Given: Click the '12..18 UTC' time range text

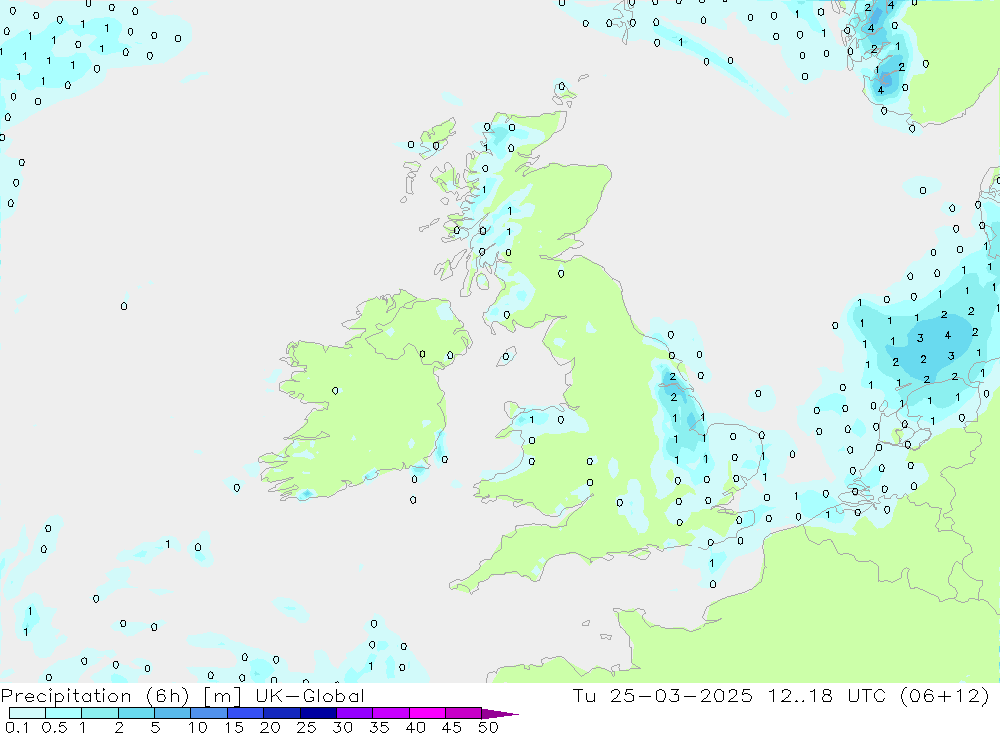Looking at the screenshot, I should tap(827, 696).
